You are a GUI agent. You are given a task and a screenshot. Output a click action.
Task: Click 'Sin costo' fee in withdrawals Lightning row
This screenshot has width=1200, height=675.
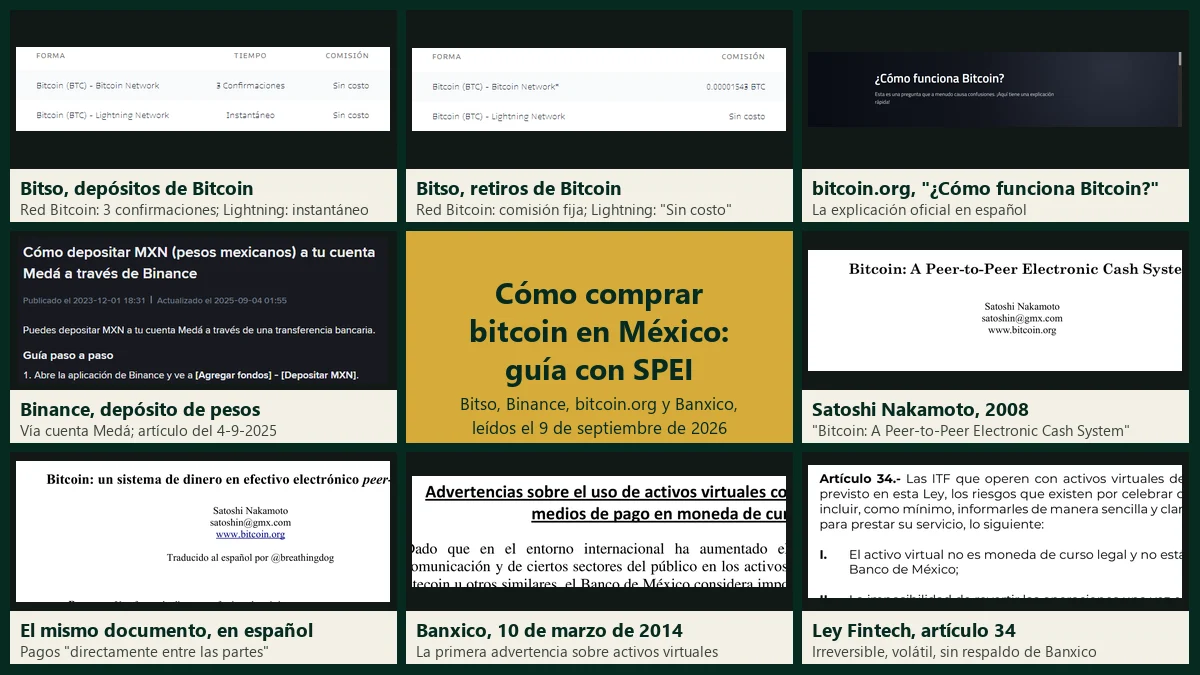point(747,116)
